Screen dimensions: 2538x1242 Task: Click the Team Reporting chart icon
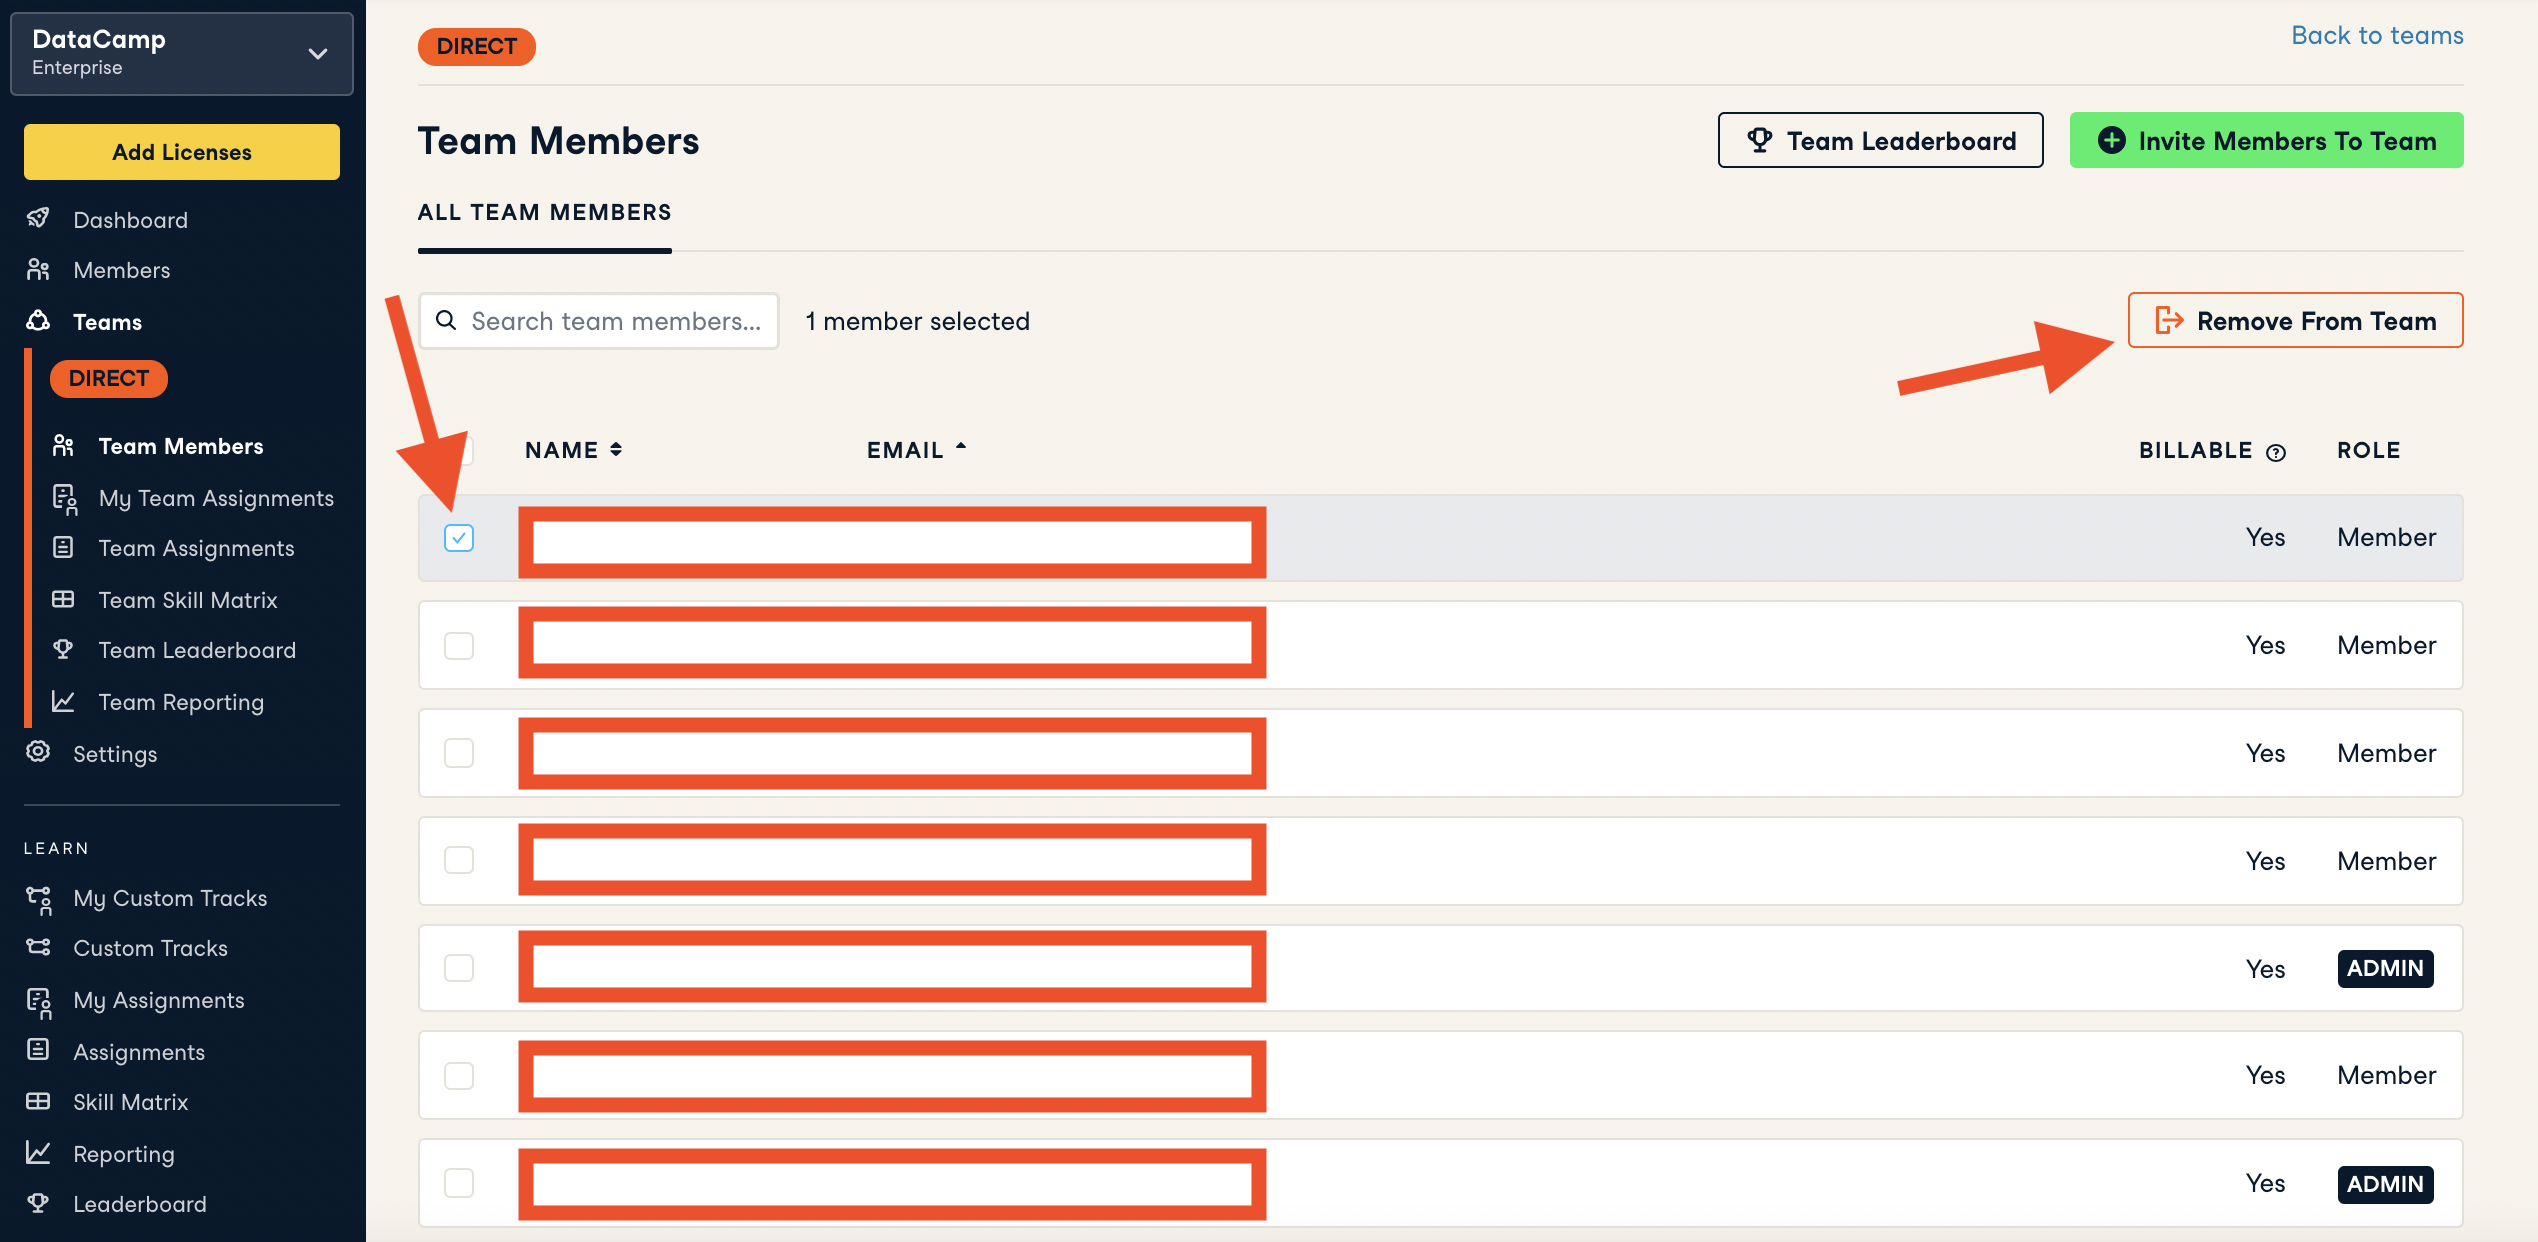point(63,702)
